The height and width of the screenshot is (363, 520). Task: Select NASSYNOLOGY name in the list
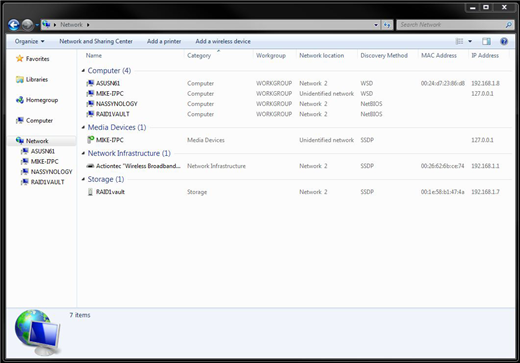tap(117, 104)
